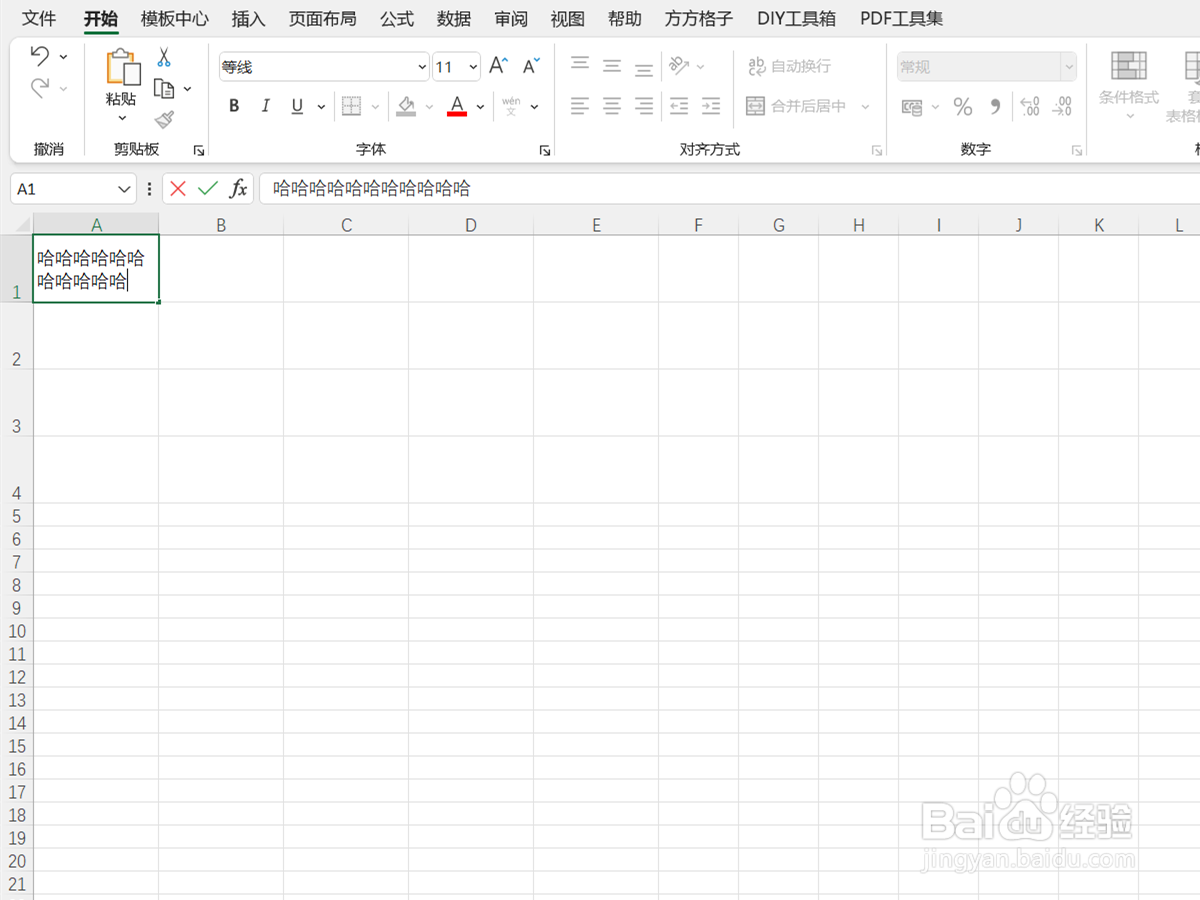
Task: Click the Copy icon
Action: coord(164,89)
